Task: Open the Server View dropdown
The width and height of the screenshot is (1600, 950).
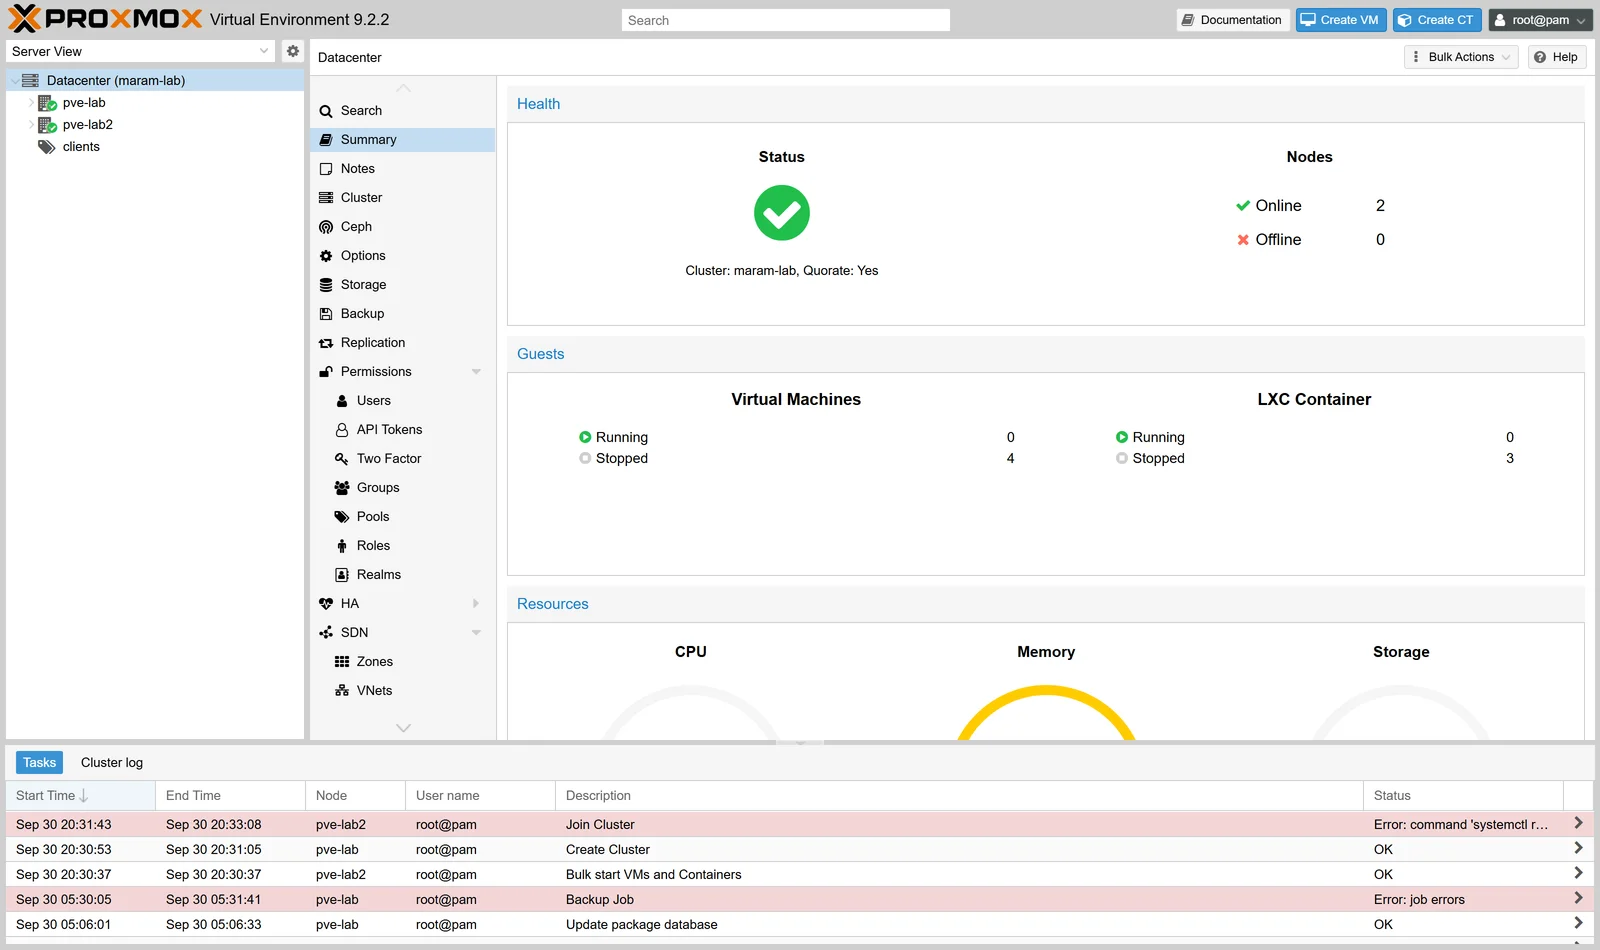Action: tap(264, 51)
